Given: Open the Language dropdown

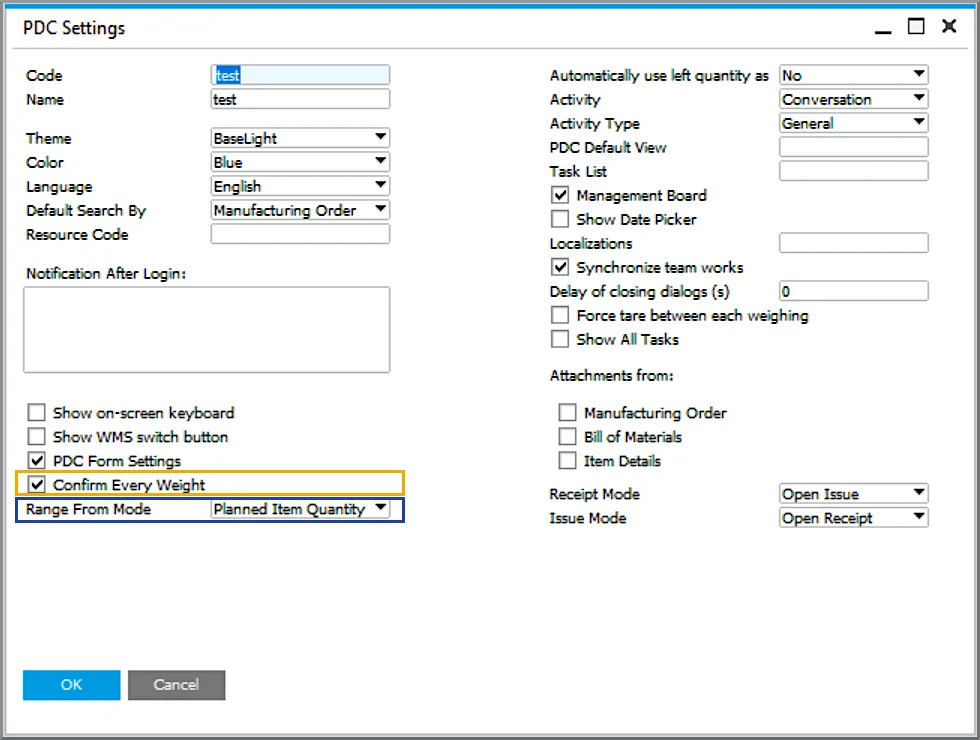Looking at the screenshot, I should coord(300,186).
